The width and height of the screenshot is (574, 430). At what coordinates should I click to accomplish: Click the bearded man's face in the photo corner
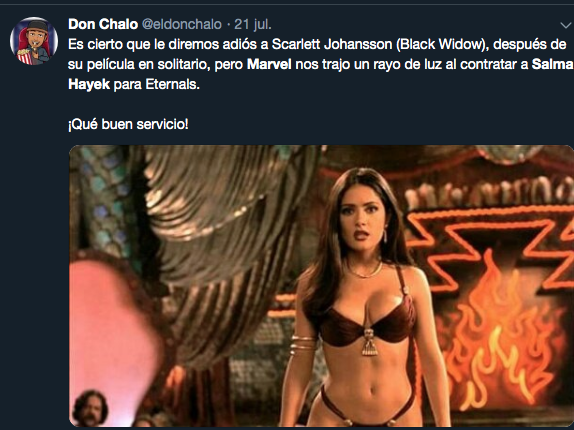90,407
